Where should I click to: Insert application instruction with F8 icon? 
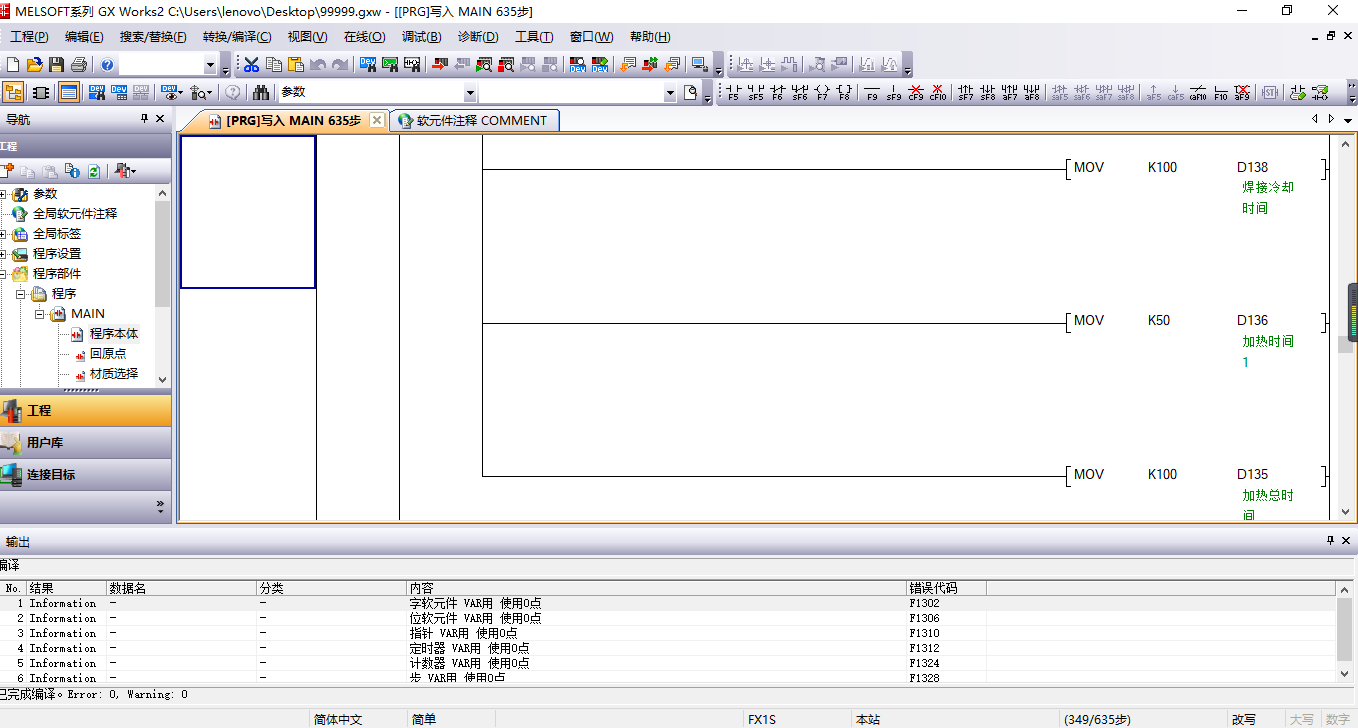click(x=844, y=93)
